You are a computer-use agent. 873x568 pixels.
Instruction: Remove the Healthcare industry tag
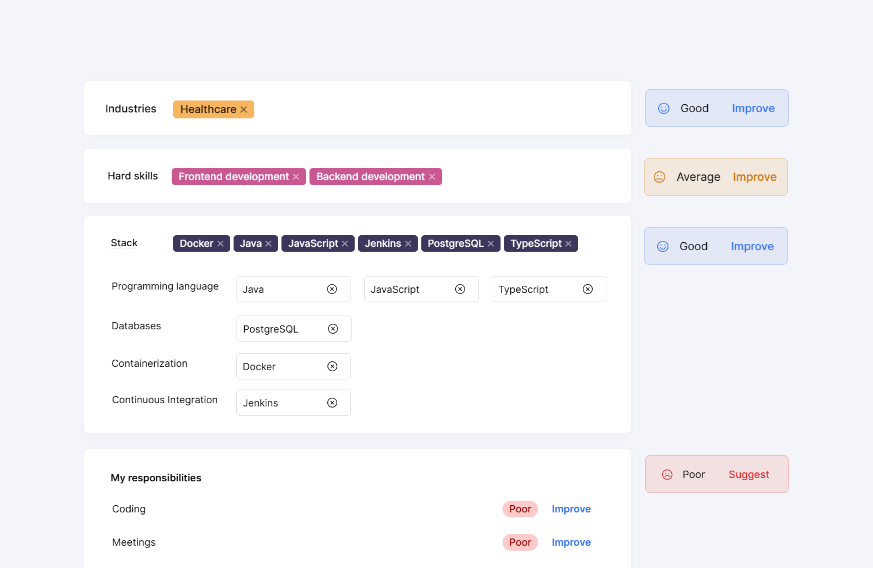pos(243,110)
